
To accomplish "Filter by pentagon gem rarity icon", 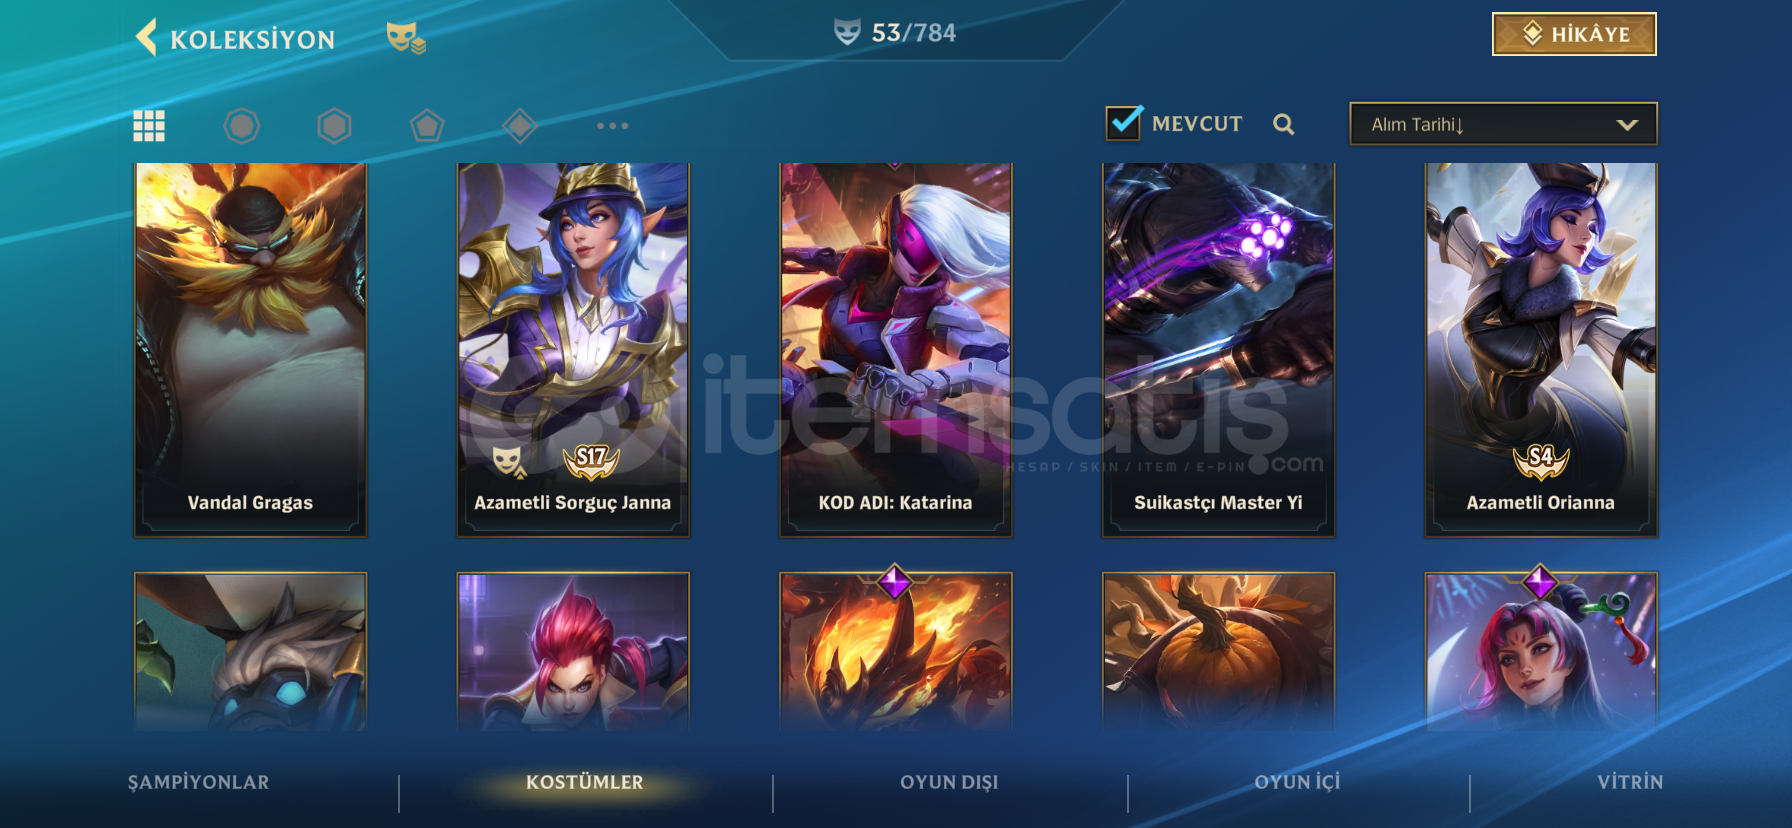I will (x=427, y=126).
